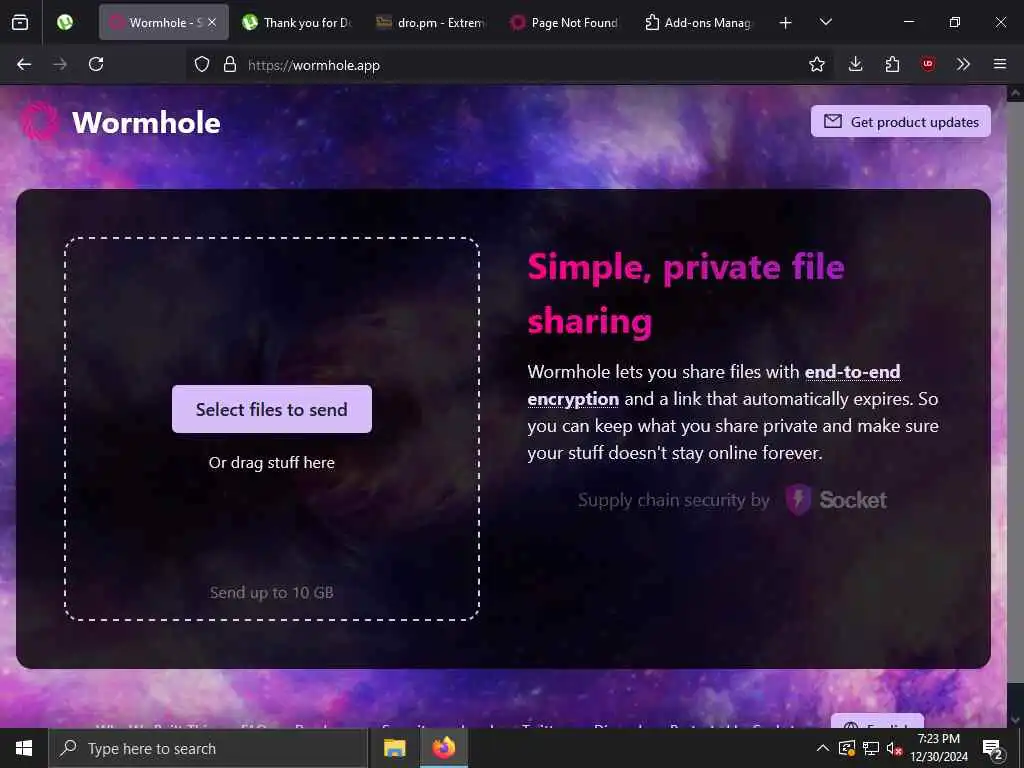Switch to the Page Not Found tab

click(564, 23)
